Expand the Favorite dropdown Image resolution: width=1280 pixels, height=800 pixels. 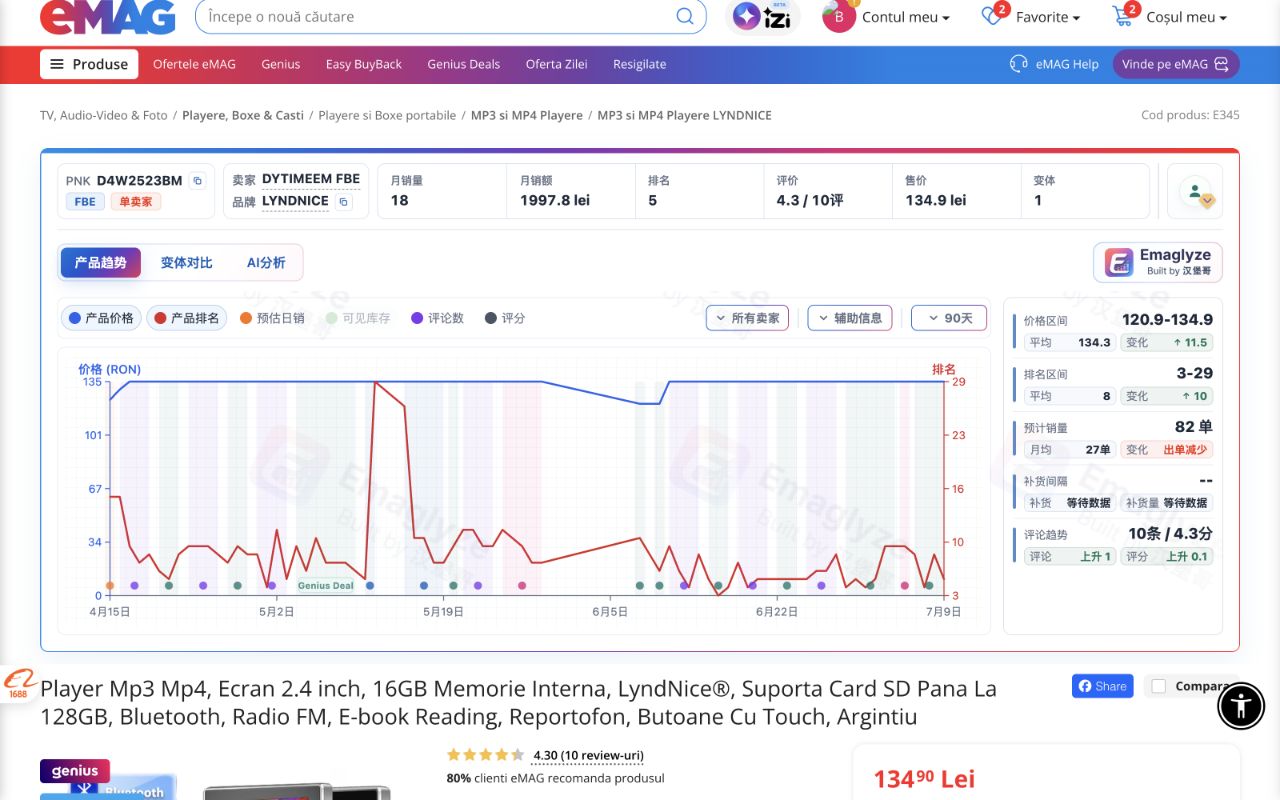1048,17
